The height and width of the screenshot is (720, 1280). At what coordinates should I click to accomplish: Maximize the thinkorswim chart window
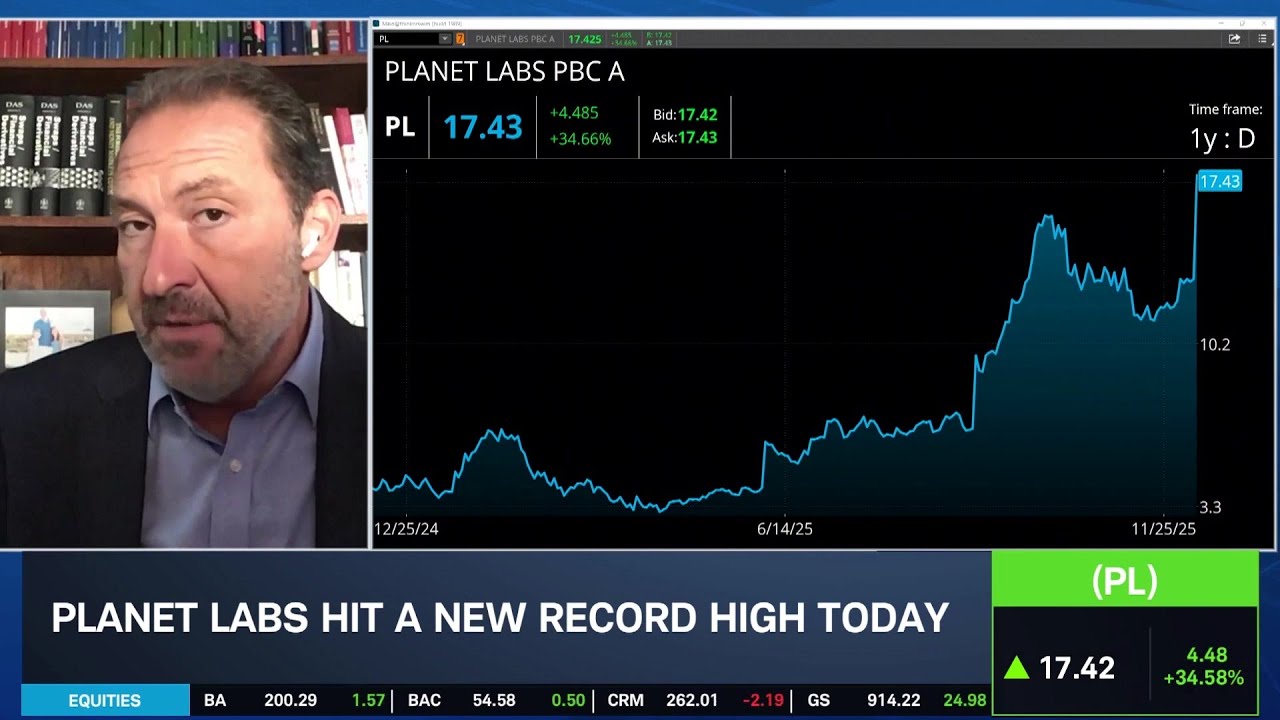[1242, 22]
